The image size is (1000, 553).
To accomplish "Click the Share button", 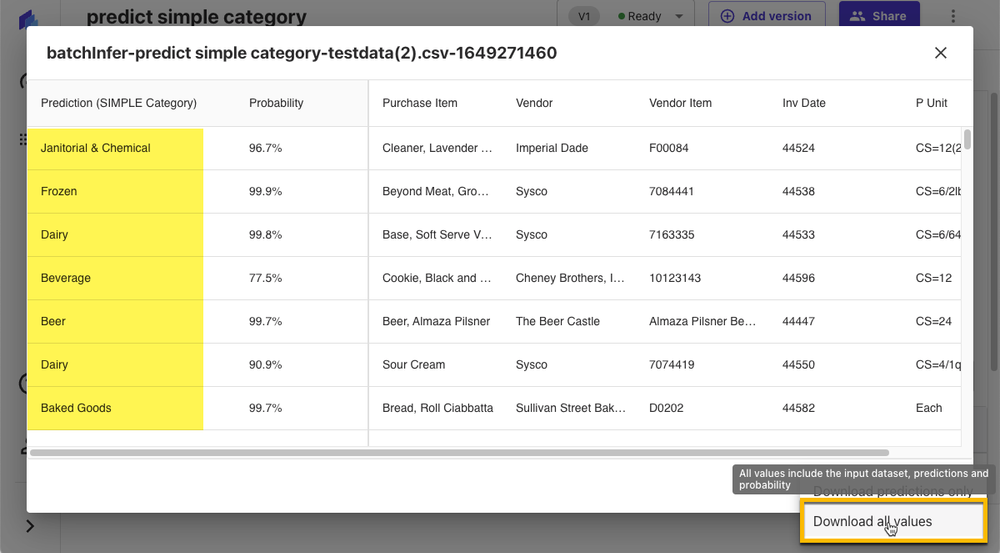I will coord(879,16).
